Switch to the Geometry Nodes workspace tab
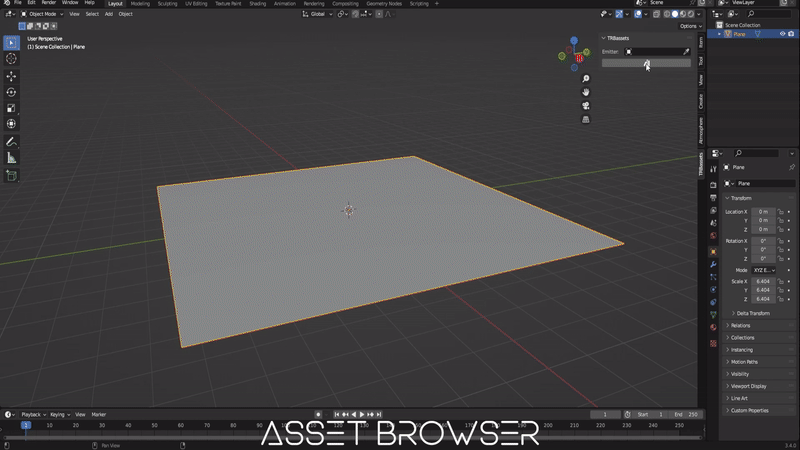 (384, 4)
